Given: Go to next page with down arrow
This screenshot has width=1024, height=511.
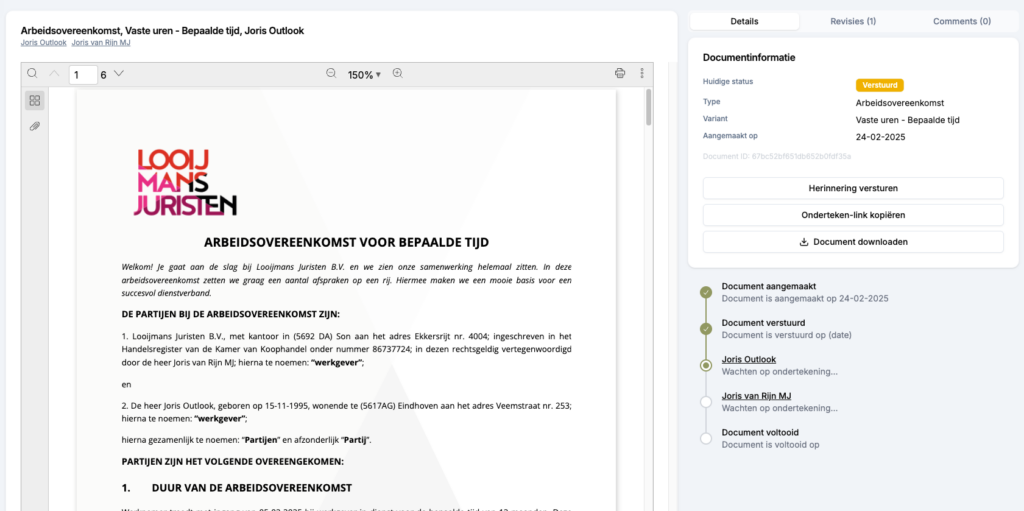Looking at the screenshot, I should [119, 74].
